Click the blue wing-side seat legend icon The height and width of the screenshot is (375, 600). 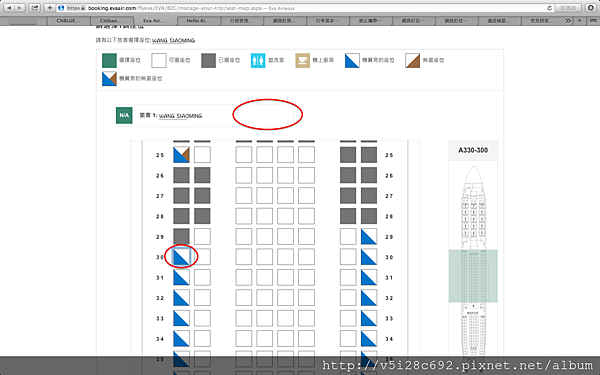pyautogui.click(x=352, y=60)
